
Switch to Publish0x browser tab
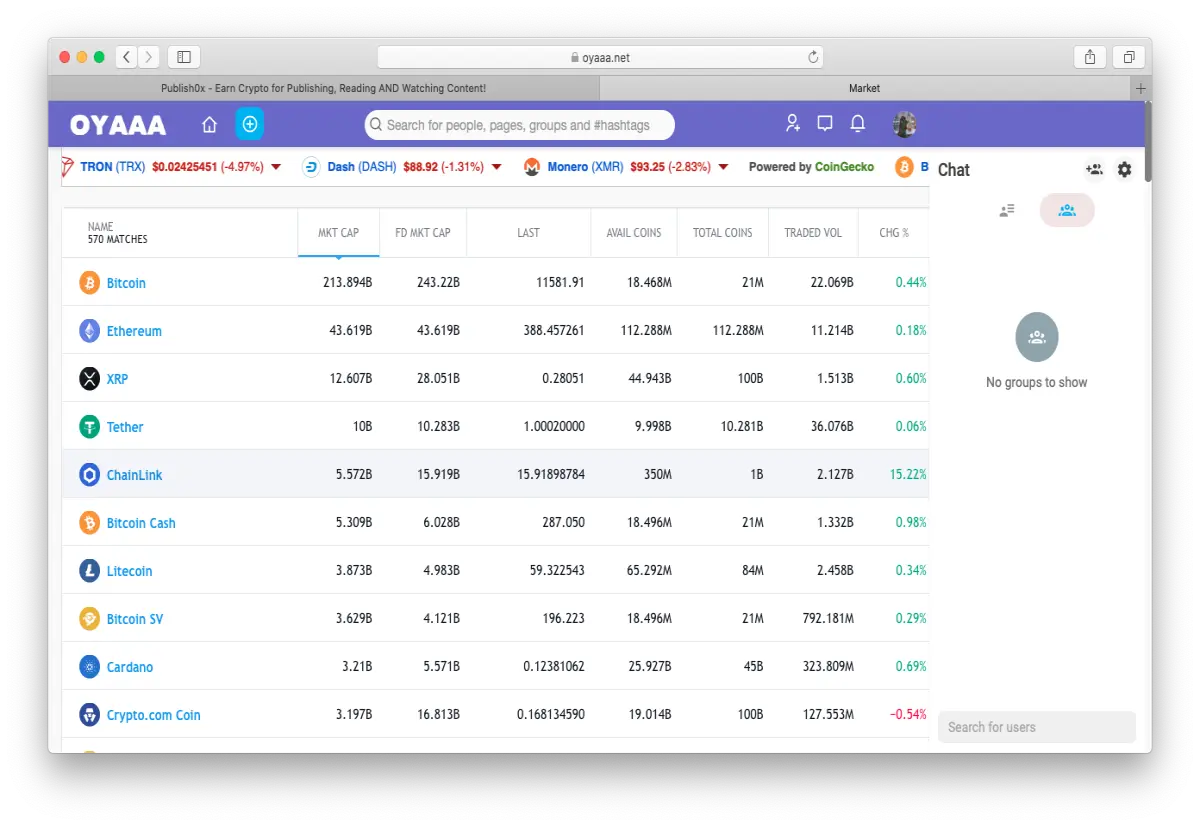tap(323, 88)
